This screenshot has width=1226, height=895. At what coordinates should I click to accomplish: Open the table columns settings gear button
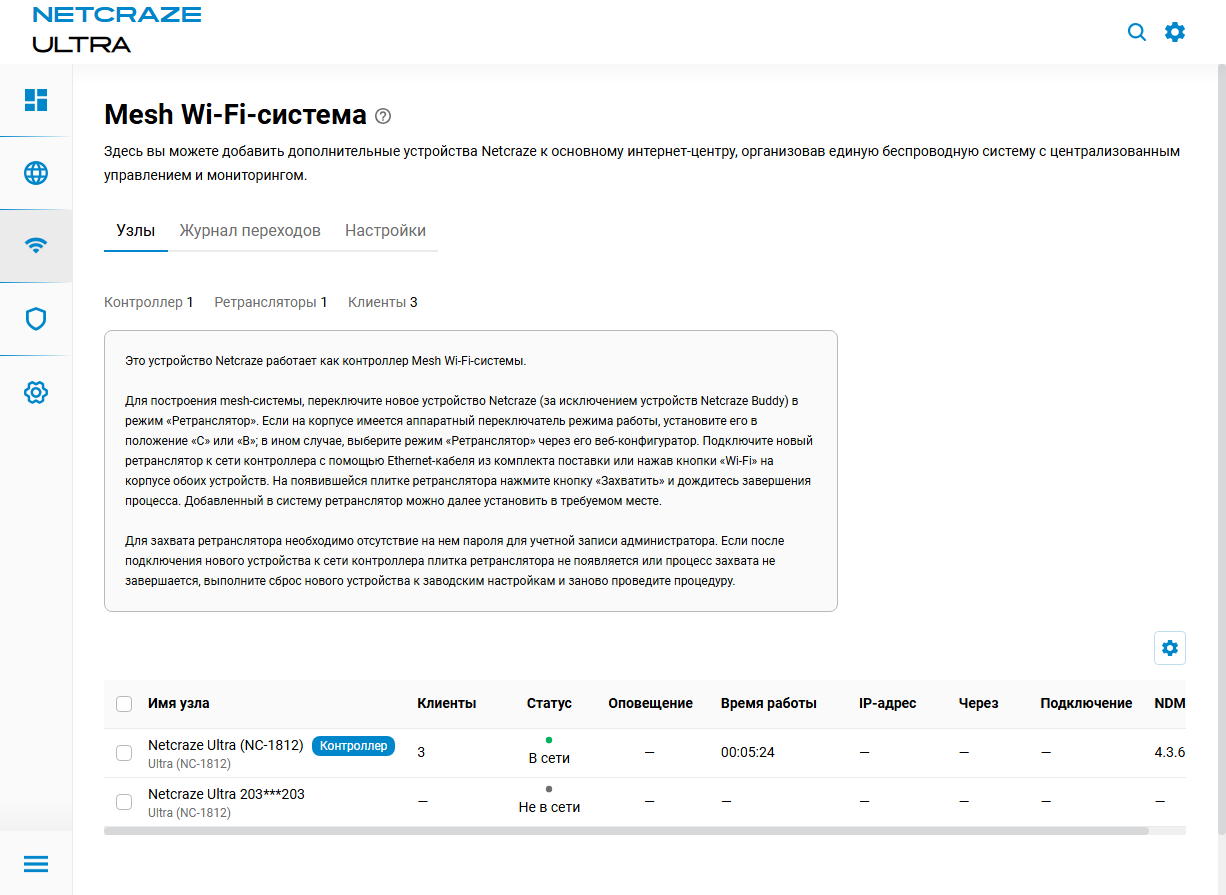(x=1169, y=648)
